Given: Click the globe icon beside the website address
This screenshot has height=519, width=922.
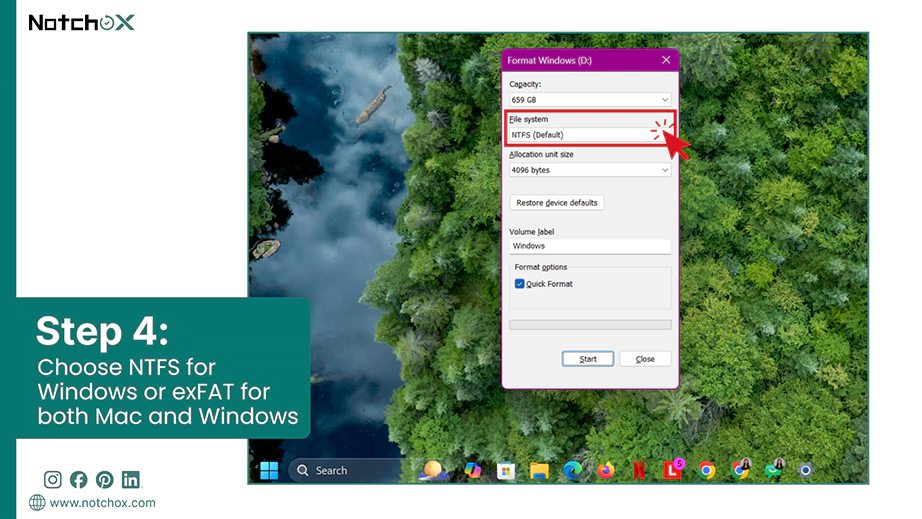Looking at the screenshot, I should coord(37,503).
